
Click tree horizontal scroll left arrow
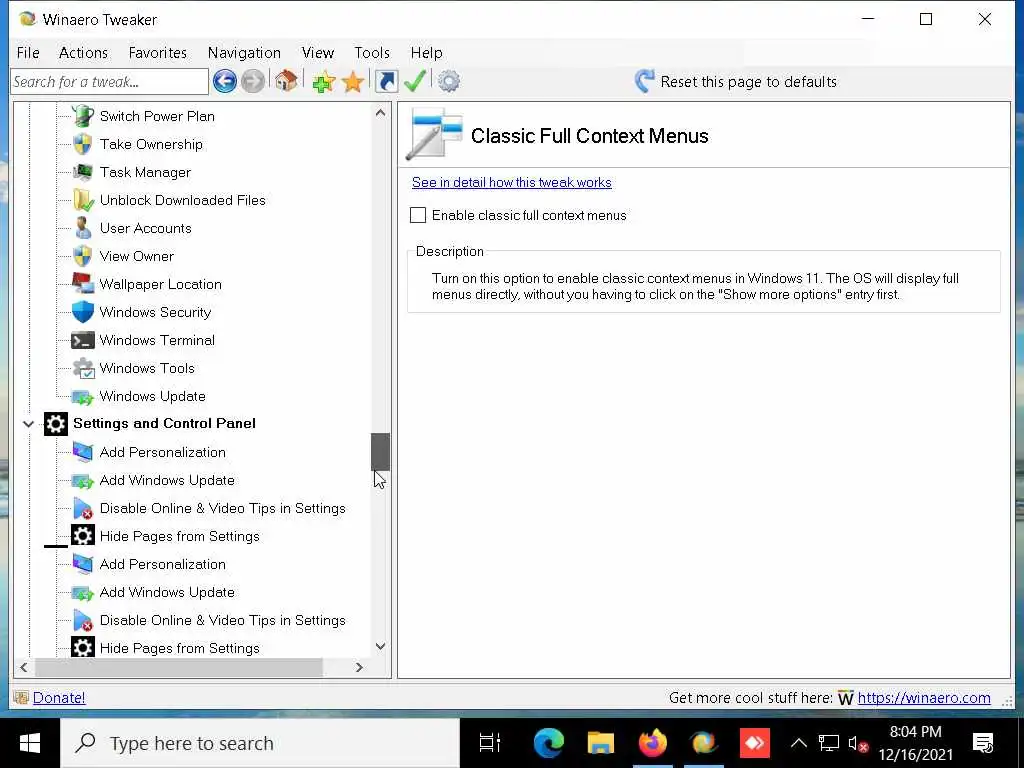pos(24,667)
